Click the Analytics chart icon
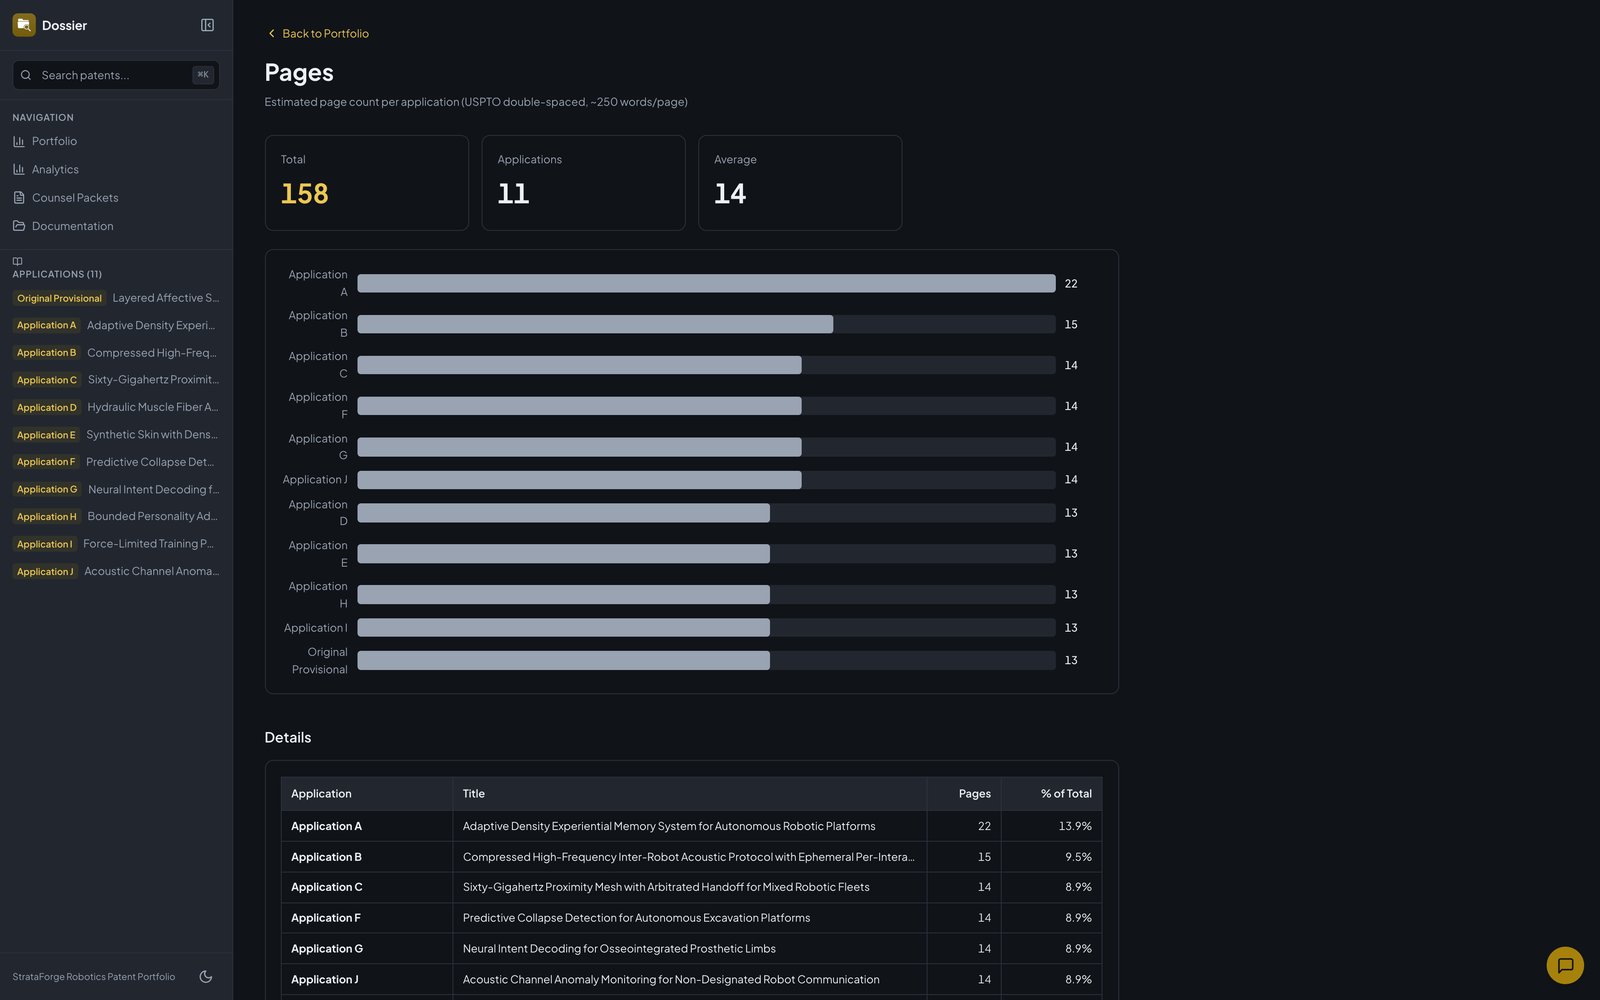Viewport: 1600px width, 1000px height. [x=19, y=169]
